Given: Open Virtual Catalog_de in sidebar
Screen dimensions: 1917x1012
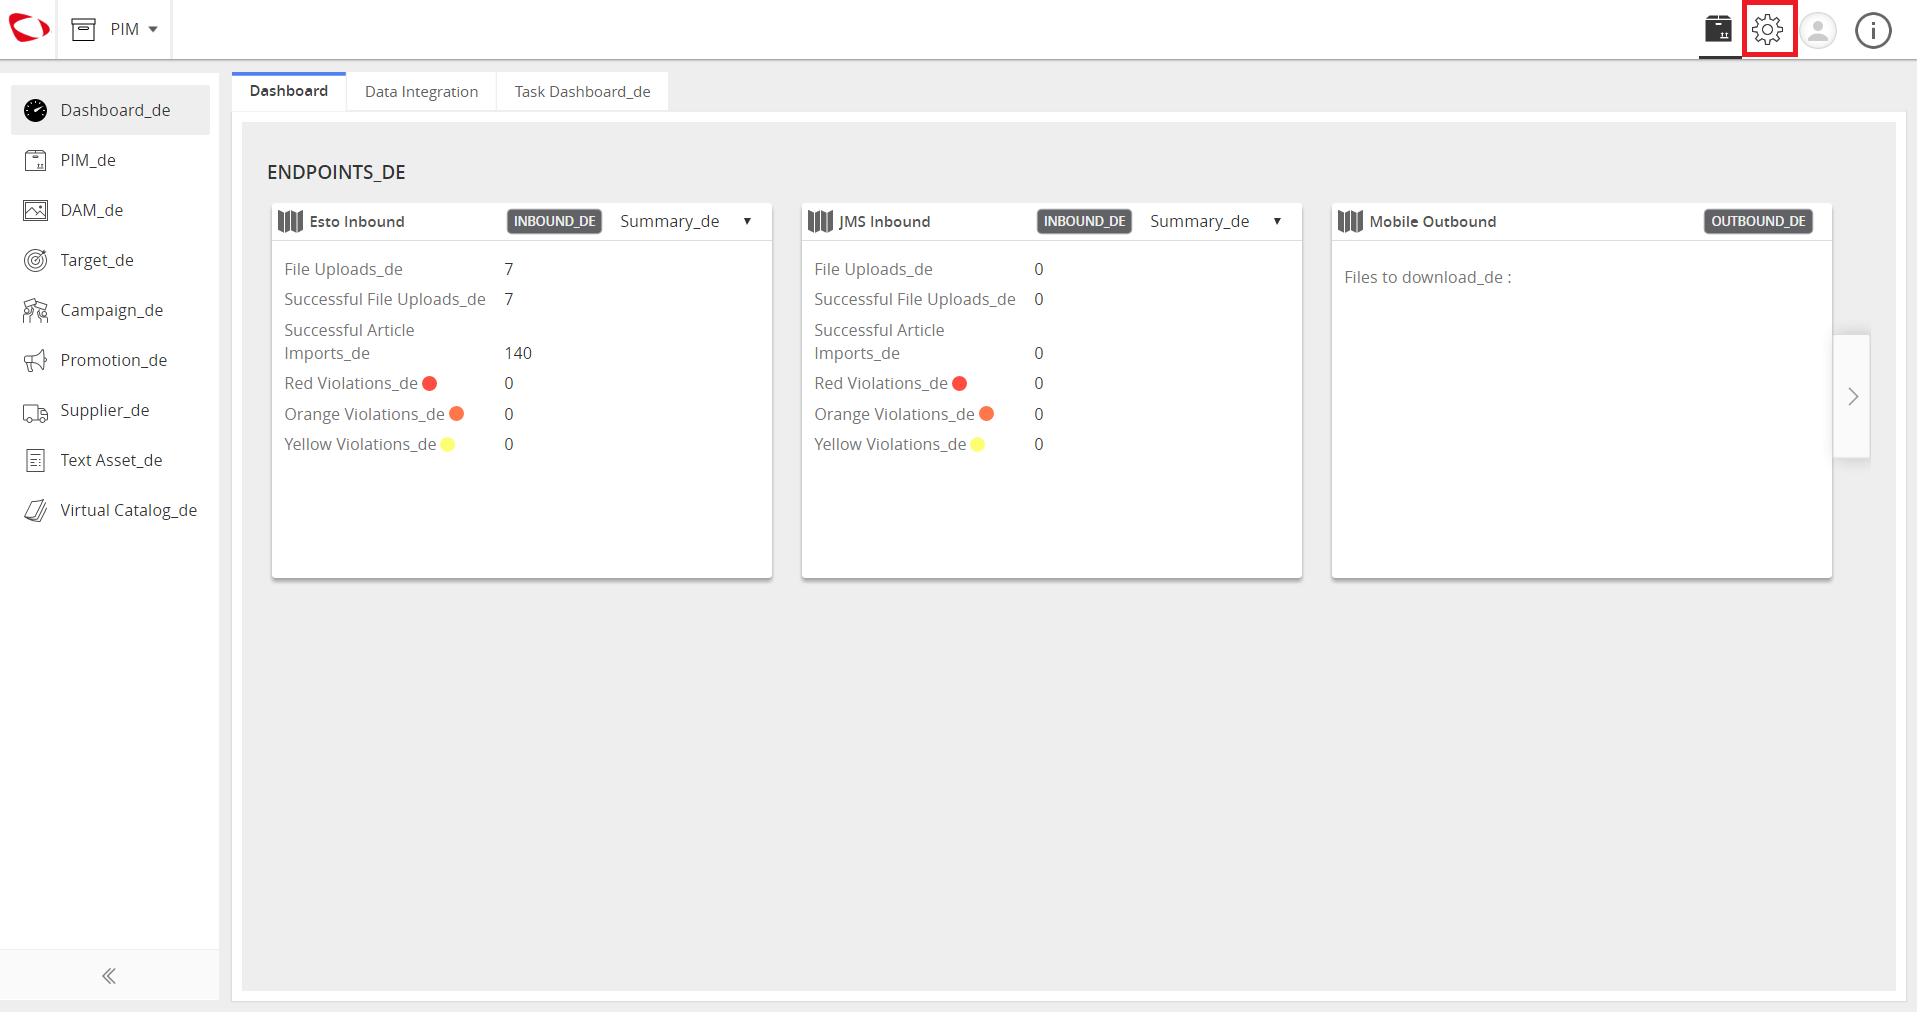Looking at the screenshot, I should click(110, 510).
